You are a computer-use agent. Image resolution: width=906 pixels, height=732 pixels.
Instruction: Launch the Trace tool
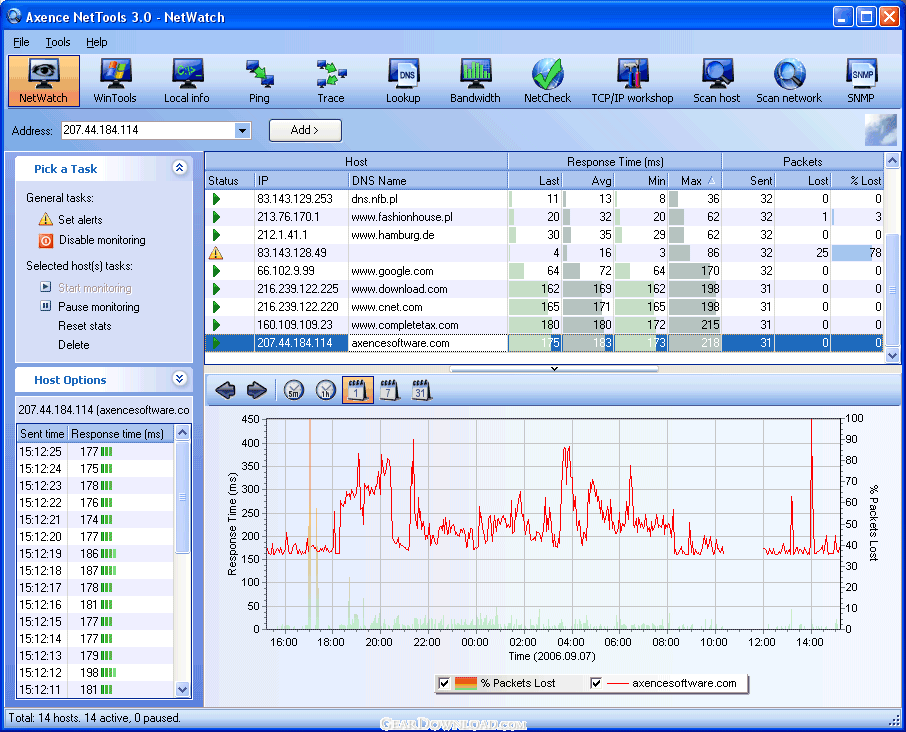coord(331,81)
